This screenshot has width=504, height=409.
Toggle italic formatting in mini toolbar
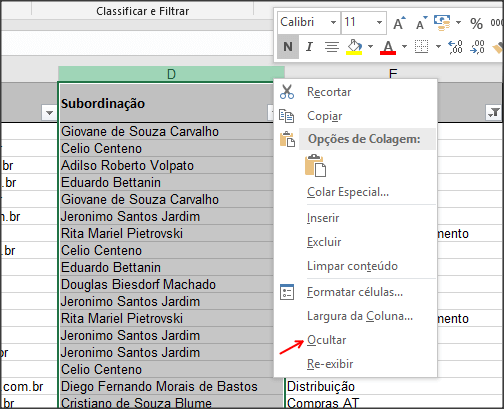309,47
